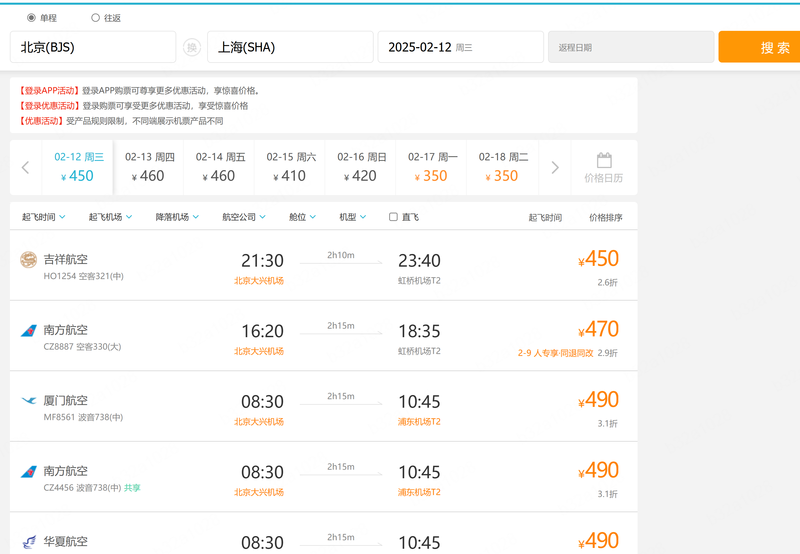Open the 登录APP活动 promotion notice
Screen dimensions: 800x554
click(x=139, y=91)
